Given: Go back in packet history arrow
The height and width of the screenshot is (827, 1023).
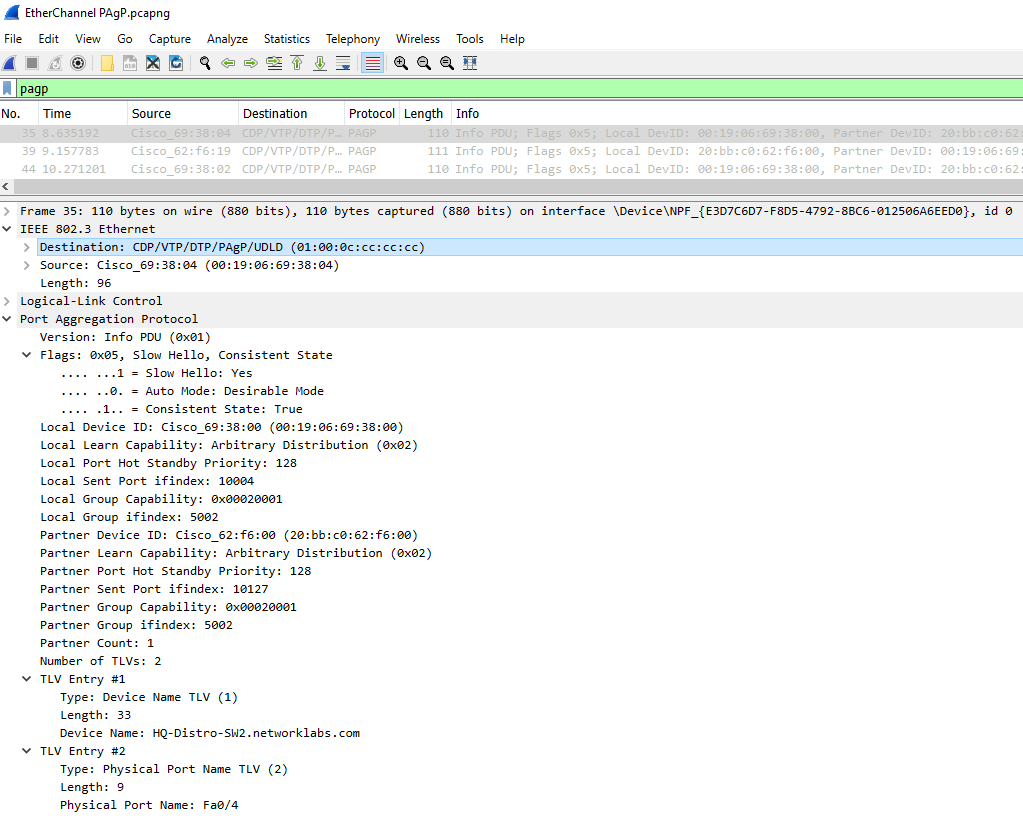Looking at the screenshot, I should 228,63.
